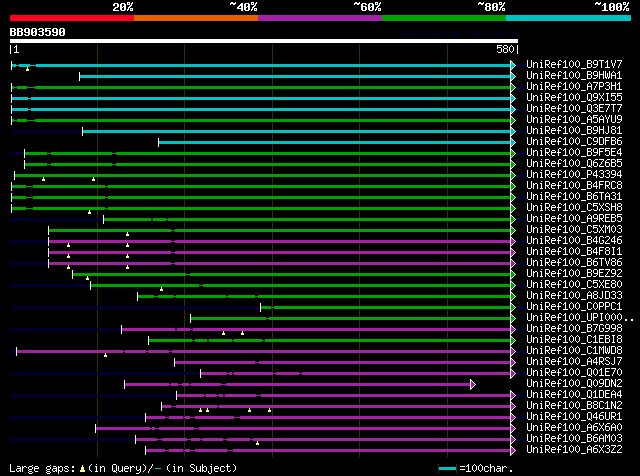This screenshot has height=476, width=640.
Task: Select the UniRef100_C9DFB6 label
Action: tap(574, 142)
